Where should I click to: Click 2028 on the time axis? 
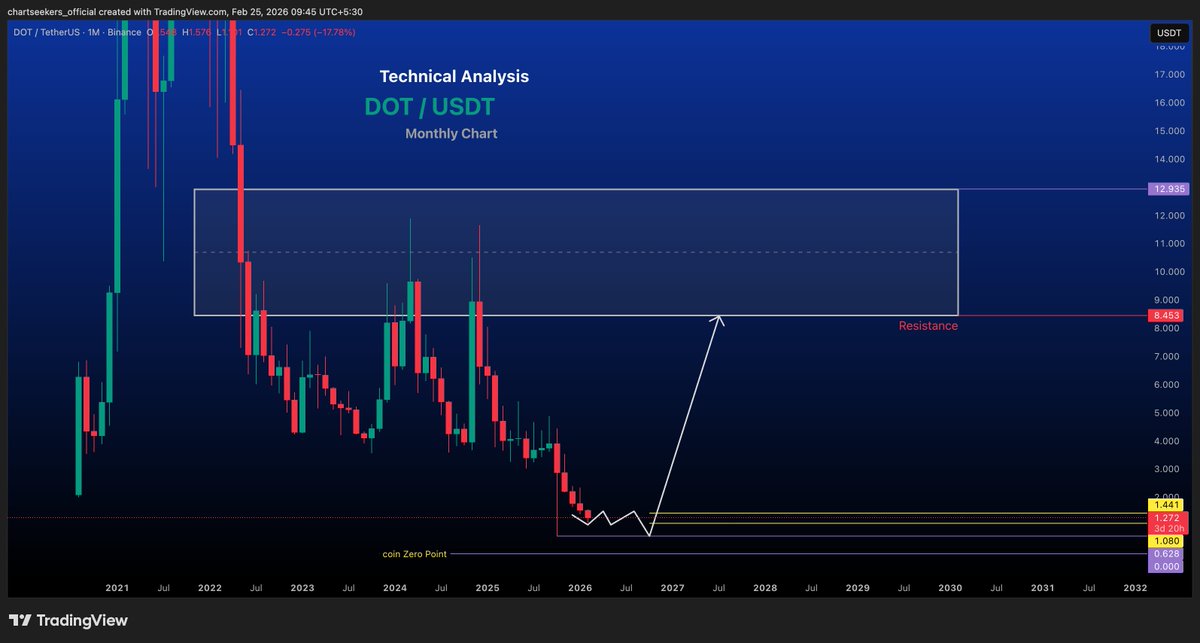click(x=764, y=589)
